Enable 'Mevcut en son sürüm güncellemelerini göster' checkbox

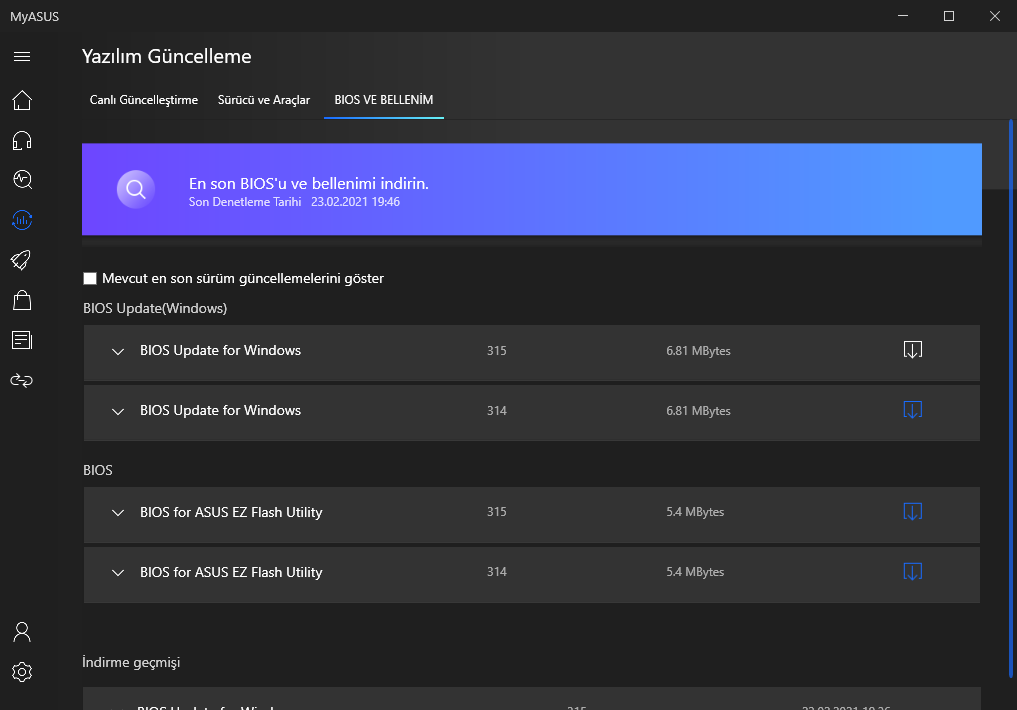90,278
